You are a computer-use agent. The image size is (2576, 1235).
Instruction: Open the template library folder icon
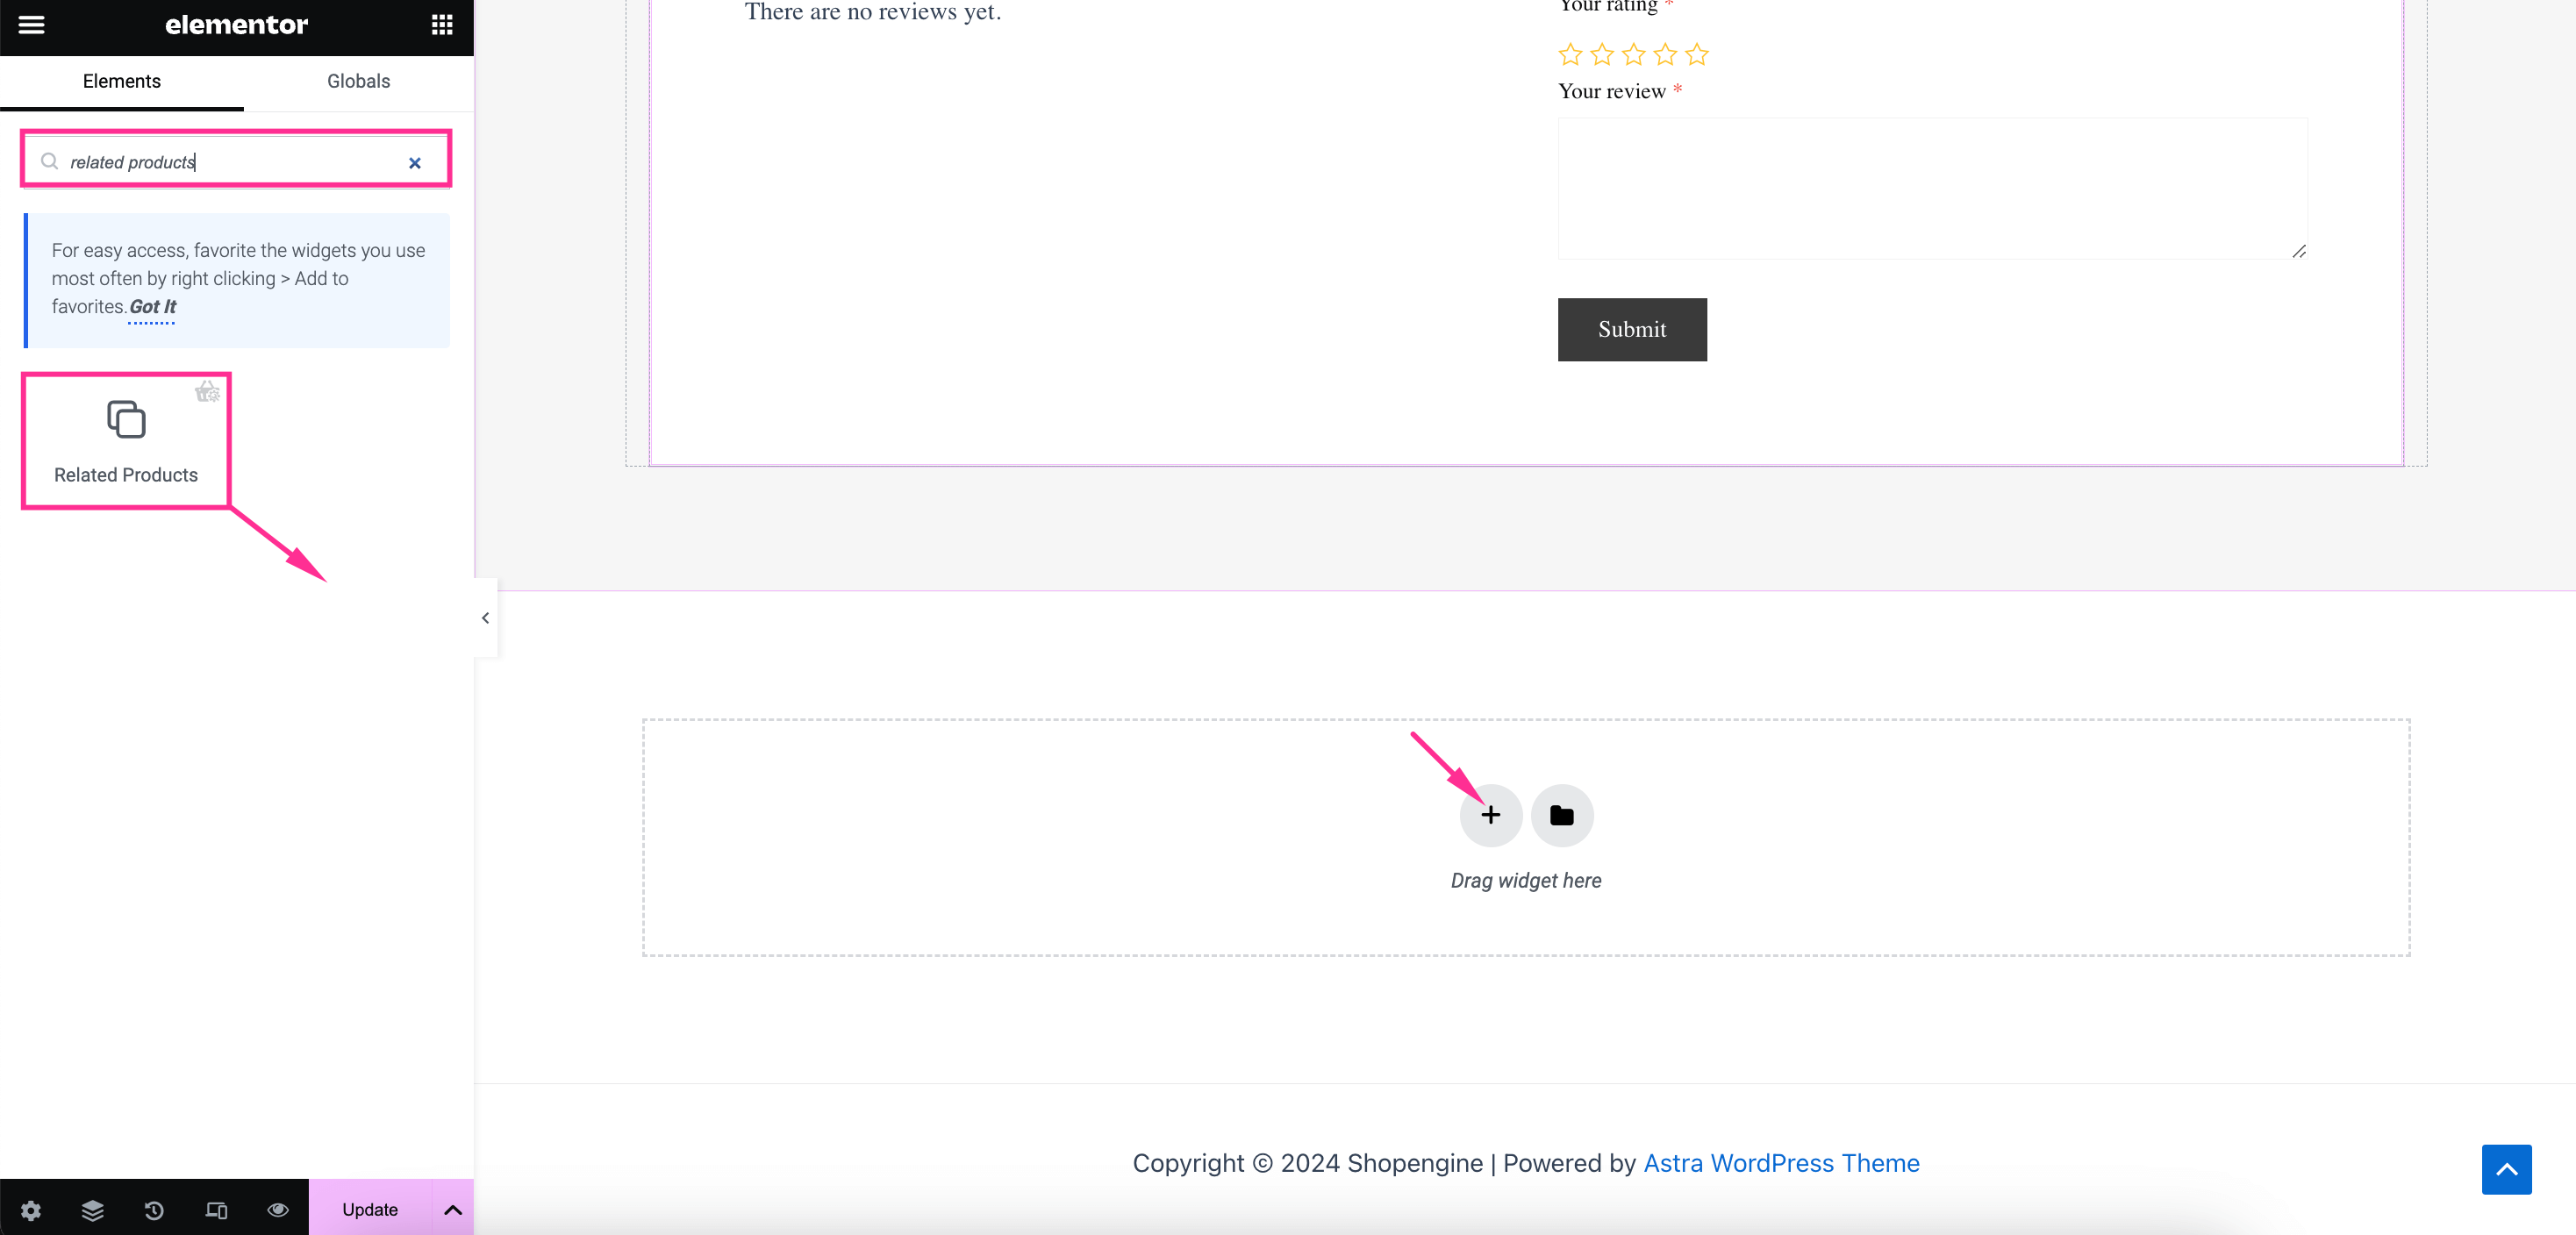point(1562,815)
